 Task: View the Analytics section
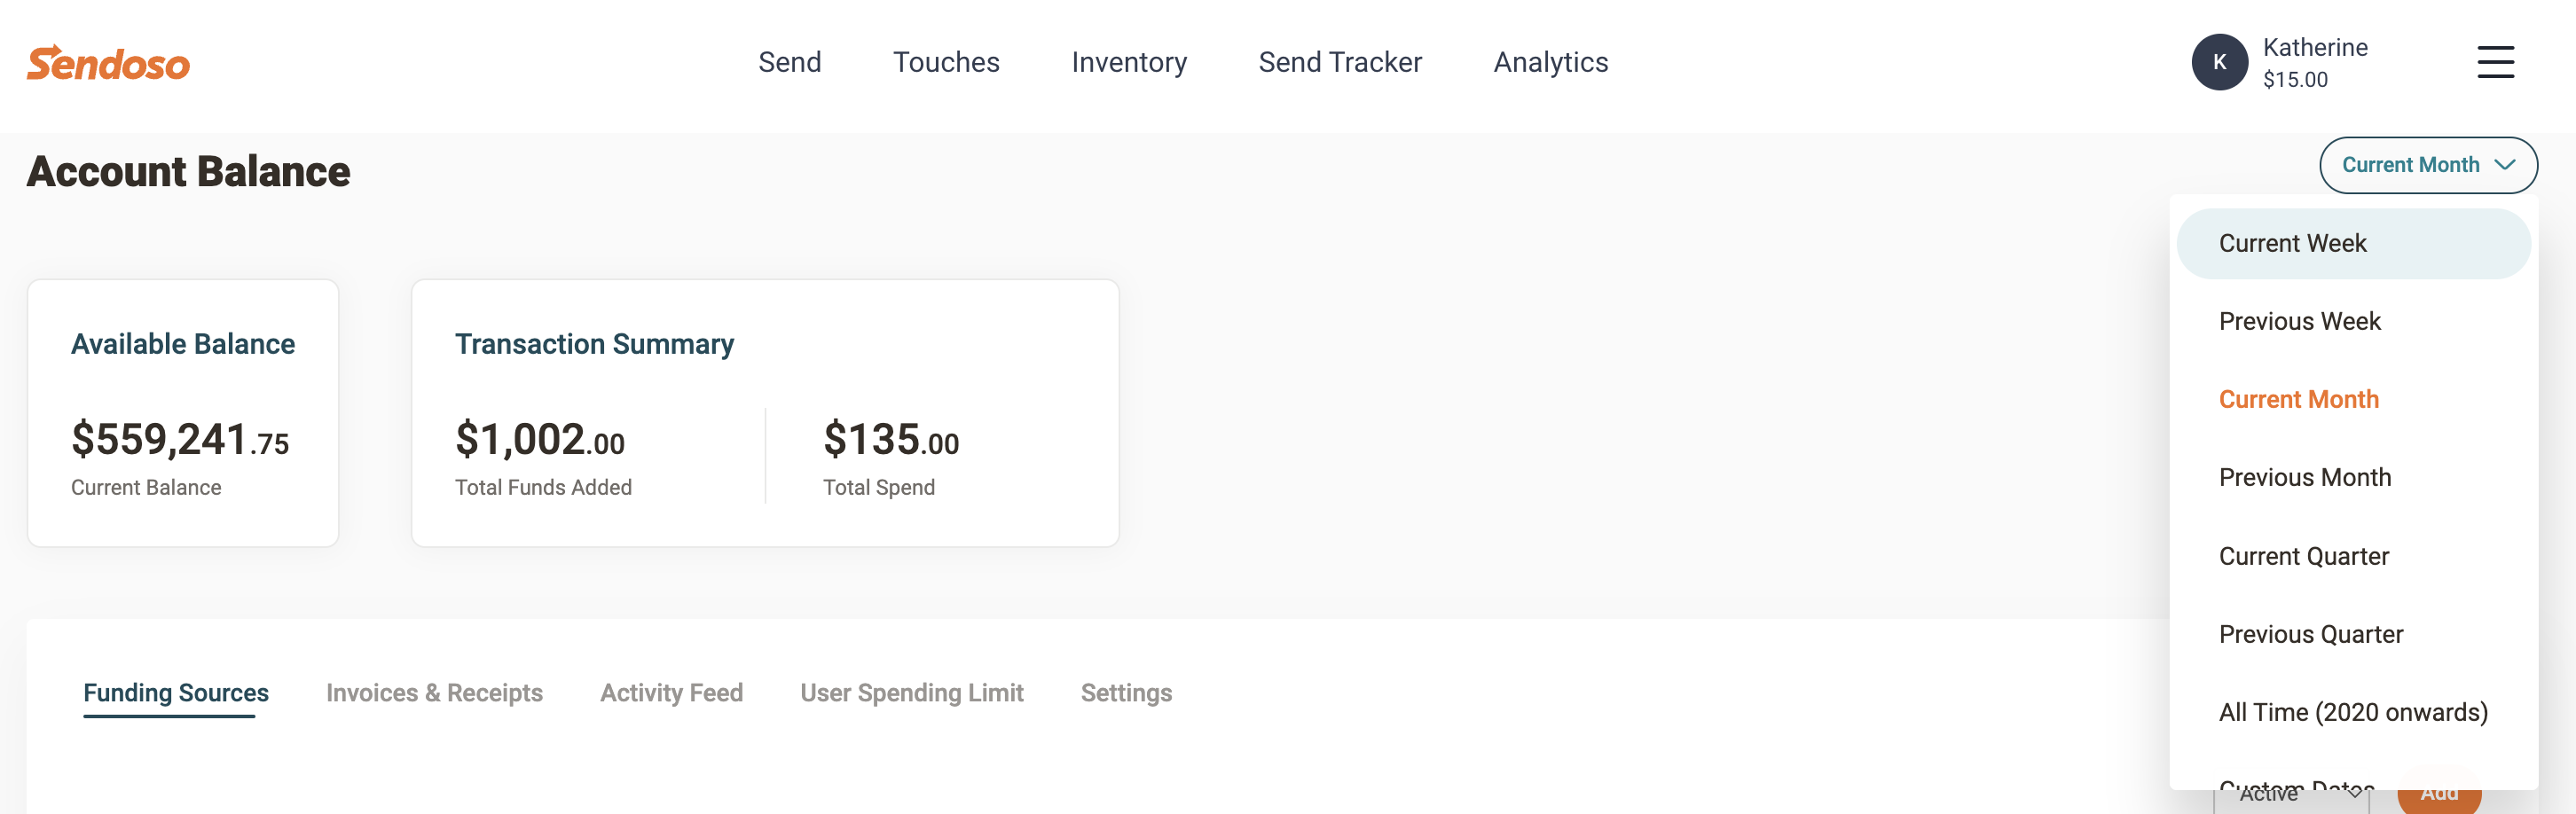click(1550, 62)
